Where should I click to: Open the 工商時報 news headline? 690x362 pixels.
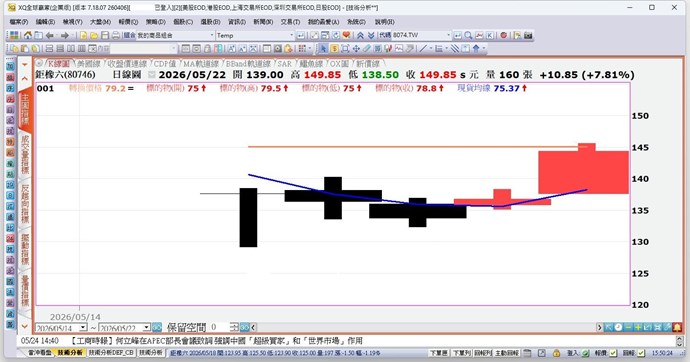click(x=217, y=341)
